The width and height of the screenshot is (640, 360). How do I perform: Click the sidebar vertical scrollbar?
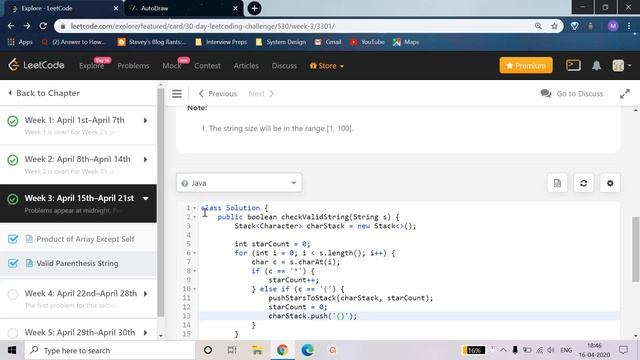click(160, 202)
